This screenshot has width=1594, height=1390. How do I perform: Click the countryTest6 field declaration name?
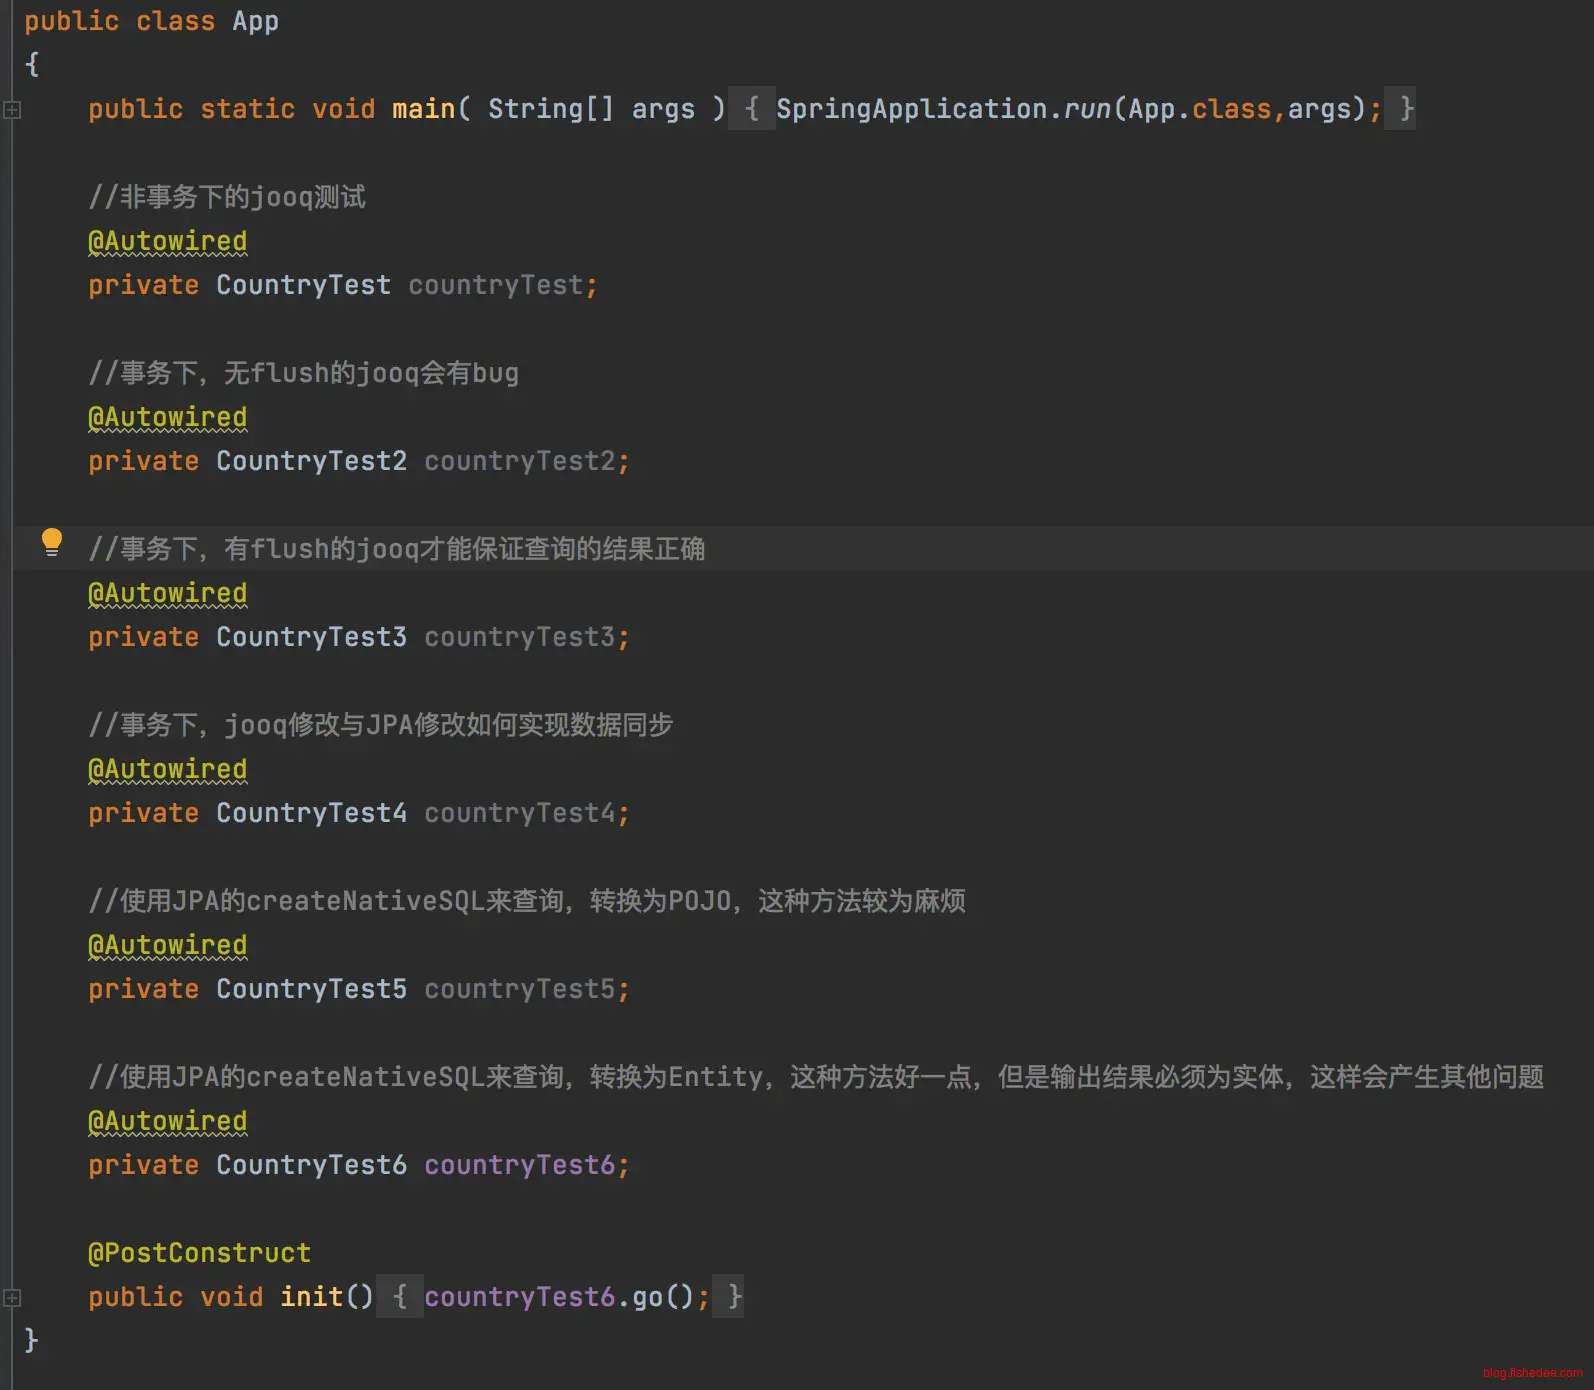pos(519,1165)
